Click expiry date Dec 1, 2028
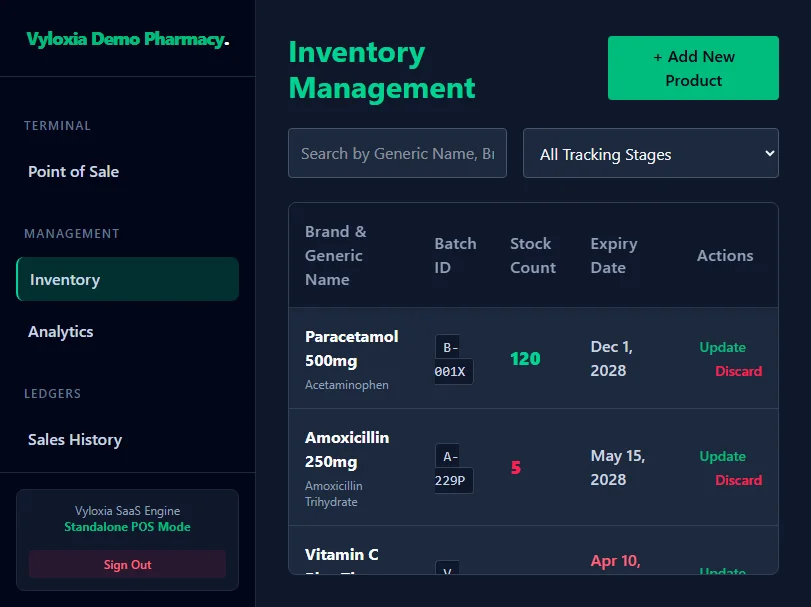Viewport: 811px width, 607px height. (x=611, y=358)
